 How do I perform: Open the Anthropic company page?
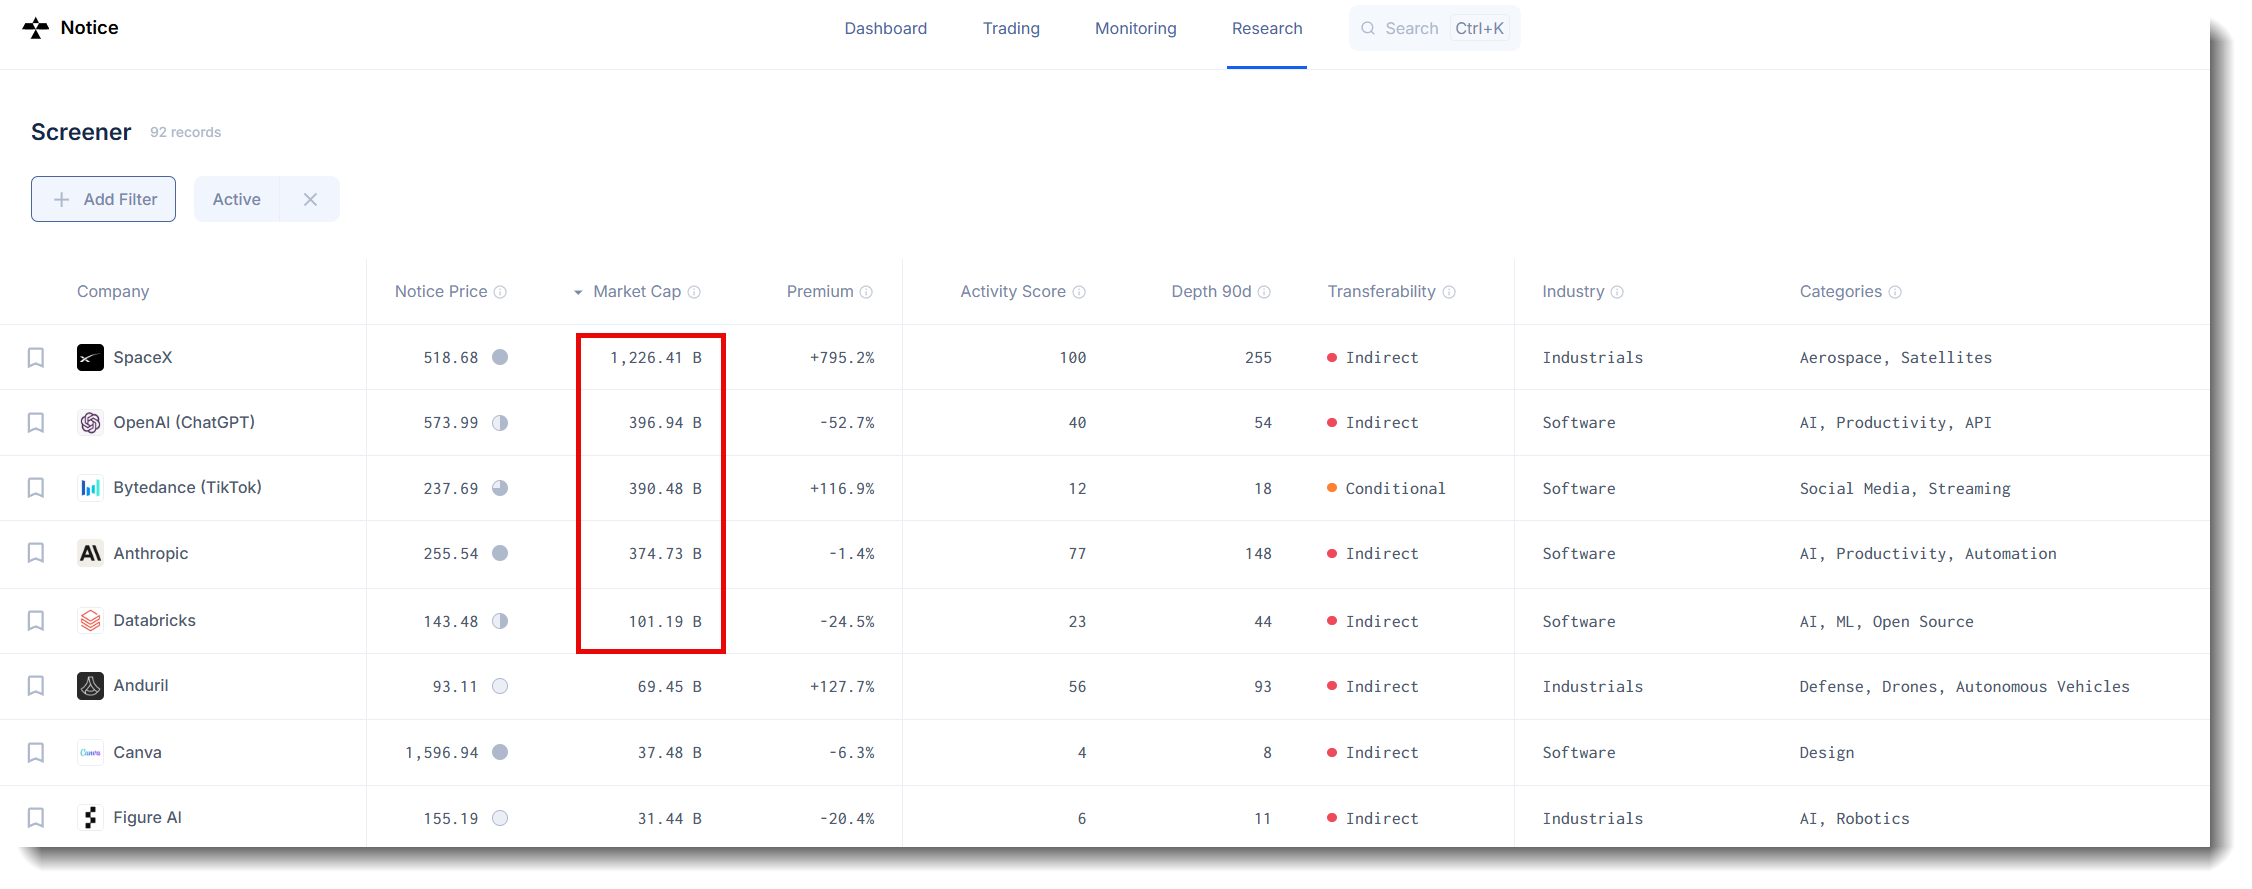pyautogui.click(x=151, y=553)
